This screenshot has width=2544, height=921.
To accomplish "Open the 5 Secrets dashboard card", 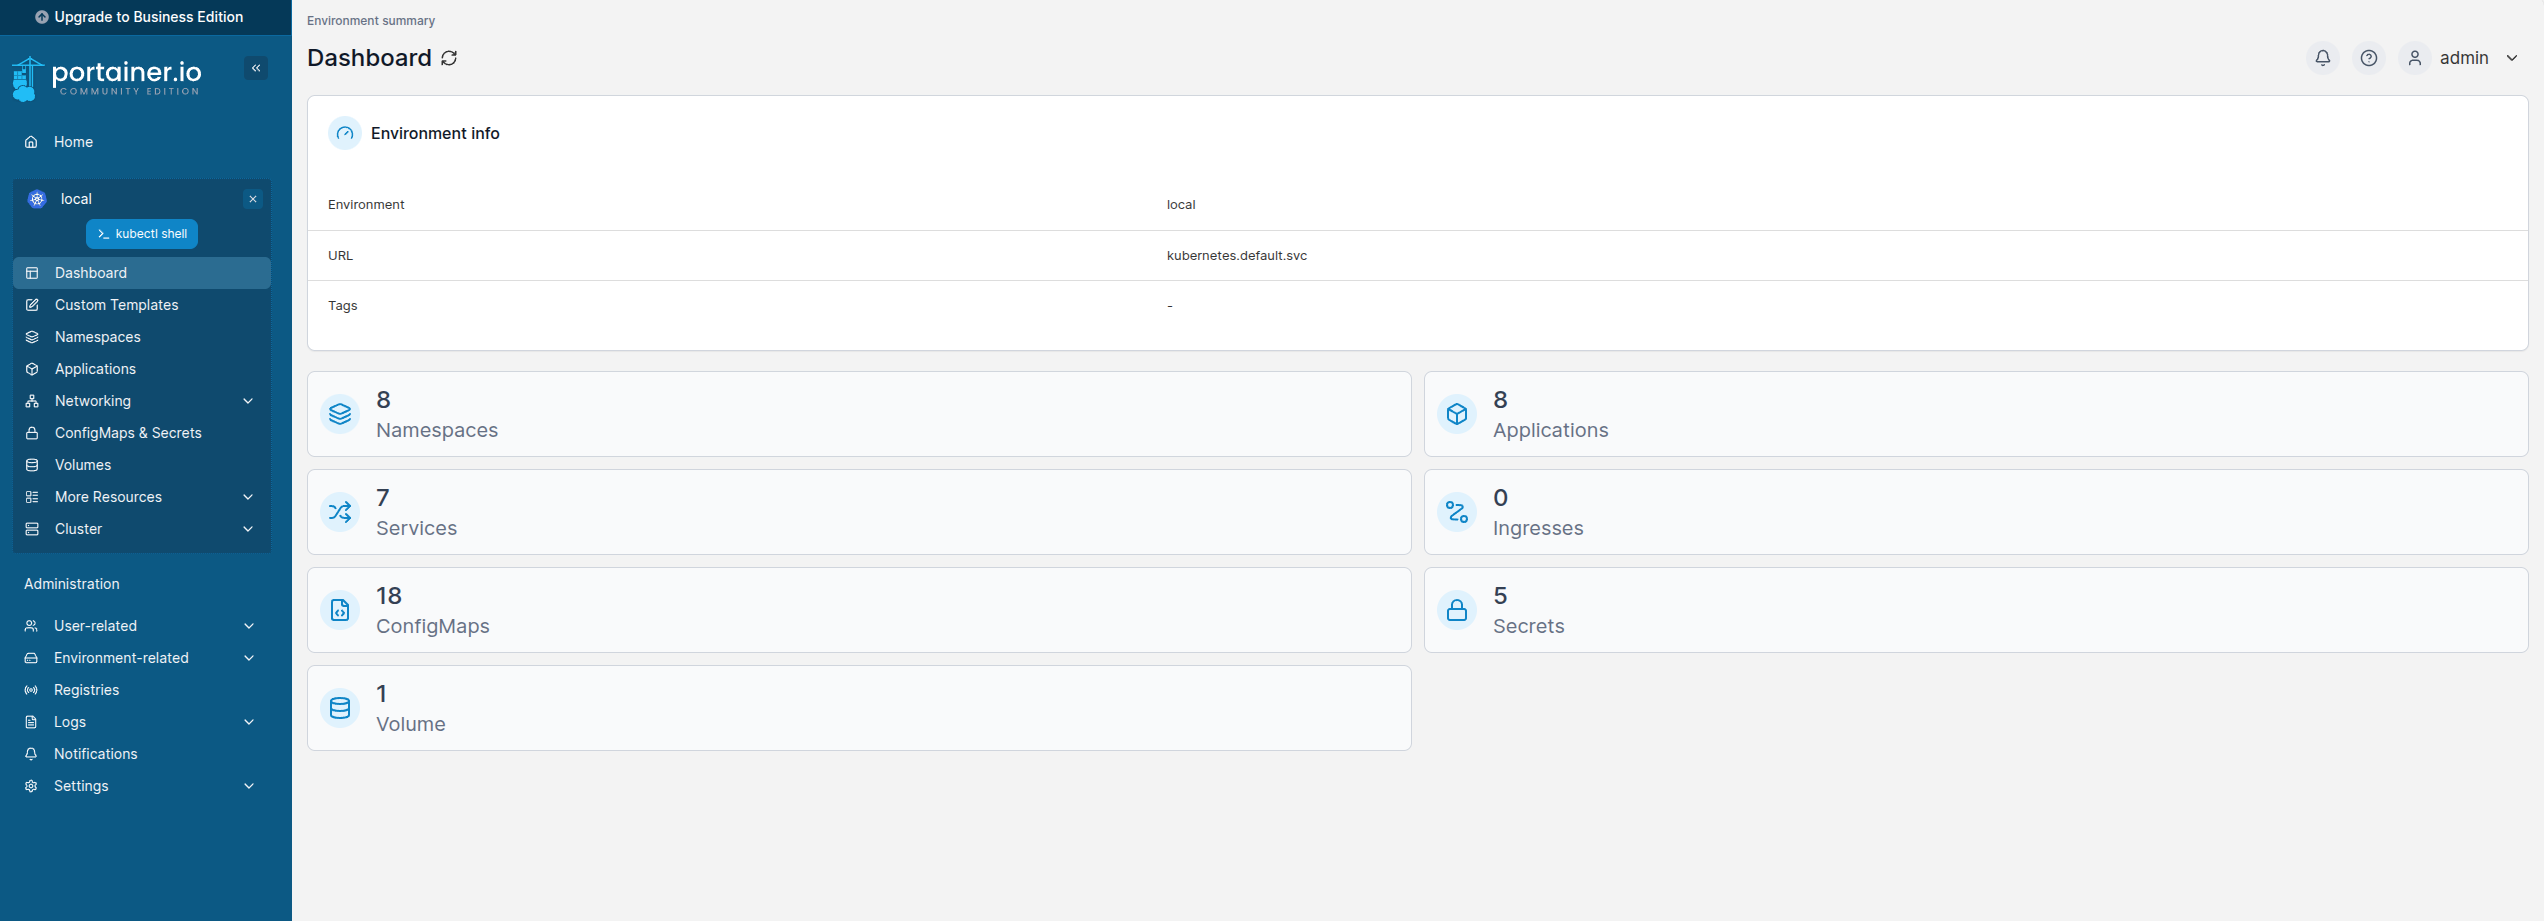I will (x=1976, y=610).
